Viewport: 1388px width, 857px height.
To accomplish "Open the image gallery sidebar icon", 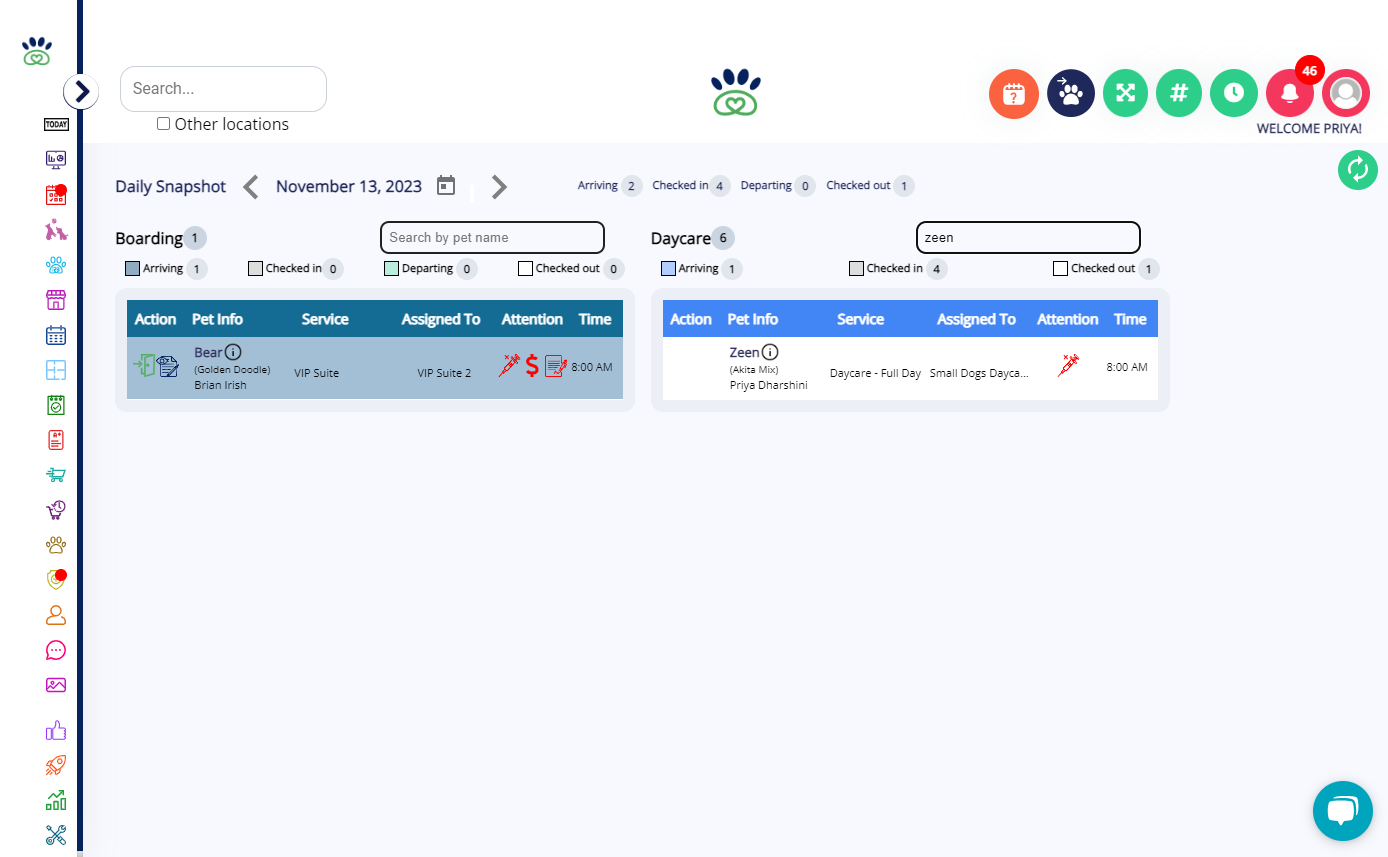I will pos(56,685).
